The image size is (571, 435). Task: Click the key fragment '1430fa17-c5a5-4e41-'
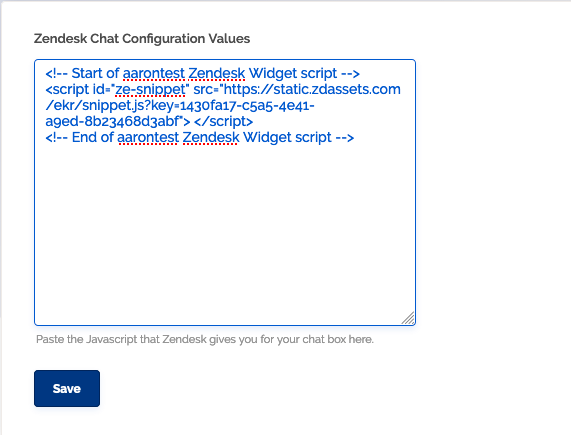point(247,106)
